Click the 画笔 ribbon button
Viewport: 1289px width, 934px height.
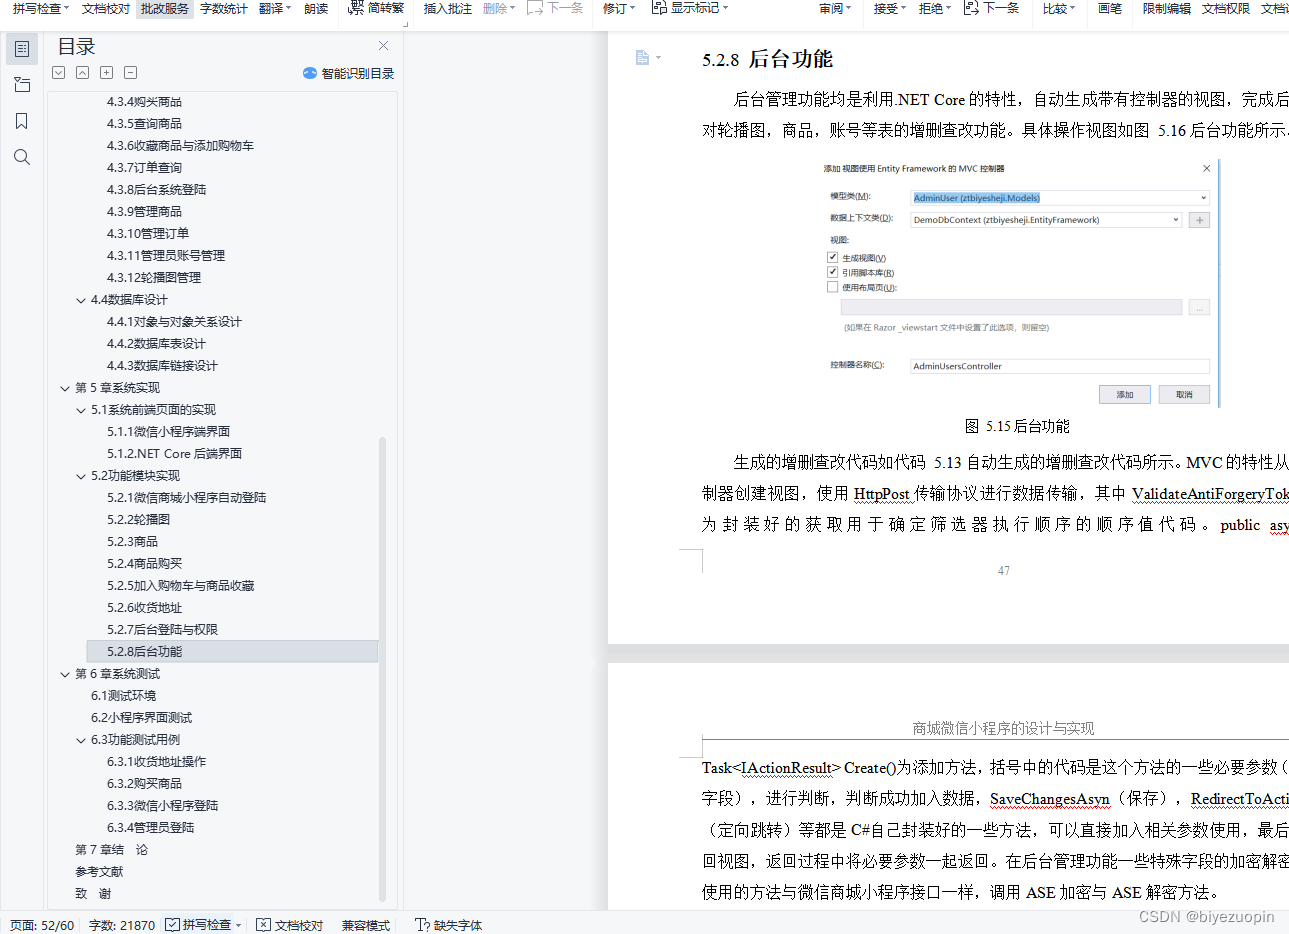1110,8
